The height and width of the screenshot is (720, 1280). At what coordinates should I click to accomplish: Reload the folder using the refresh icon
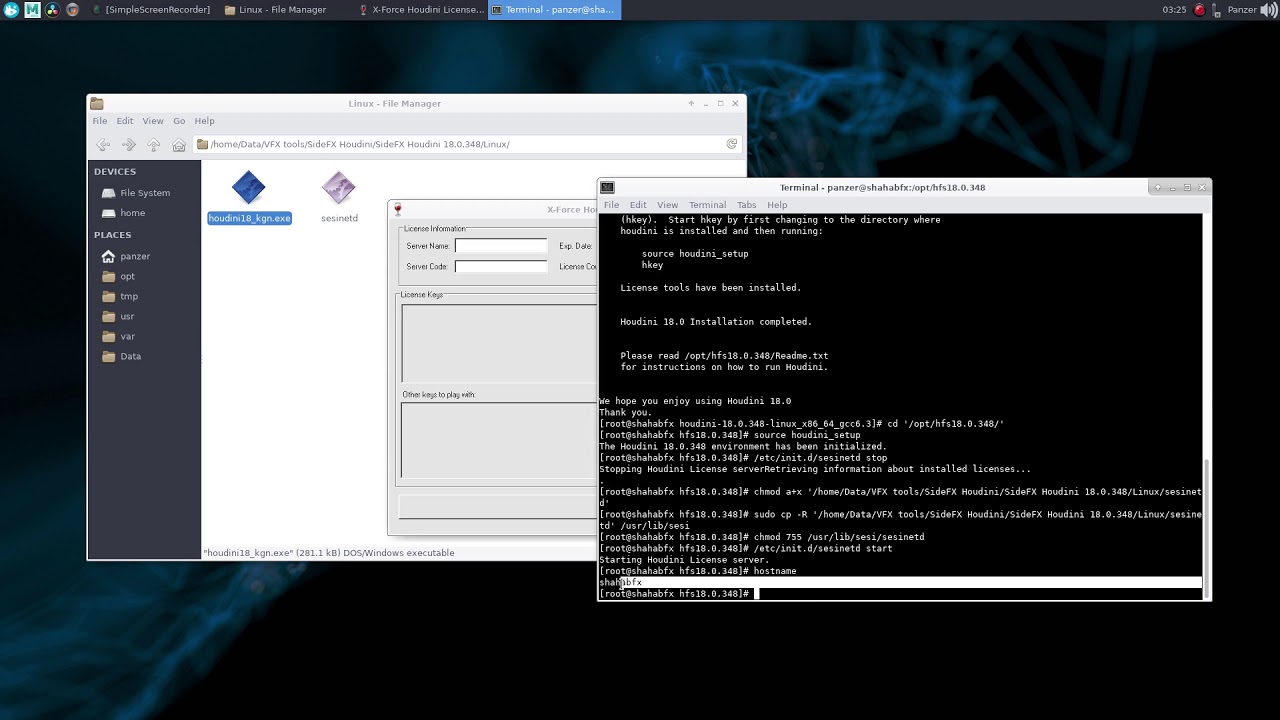point(732,144)
